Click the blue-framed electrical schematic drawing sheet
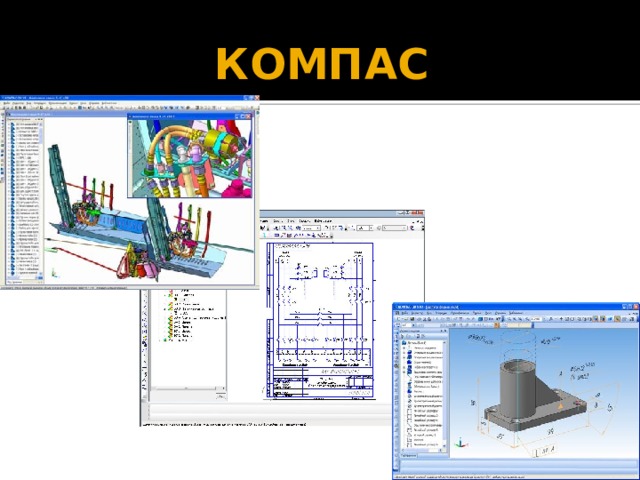The image size is (640, 480). point(320,320)
